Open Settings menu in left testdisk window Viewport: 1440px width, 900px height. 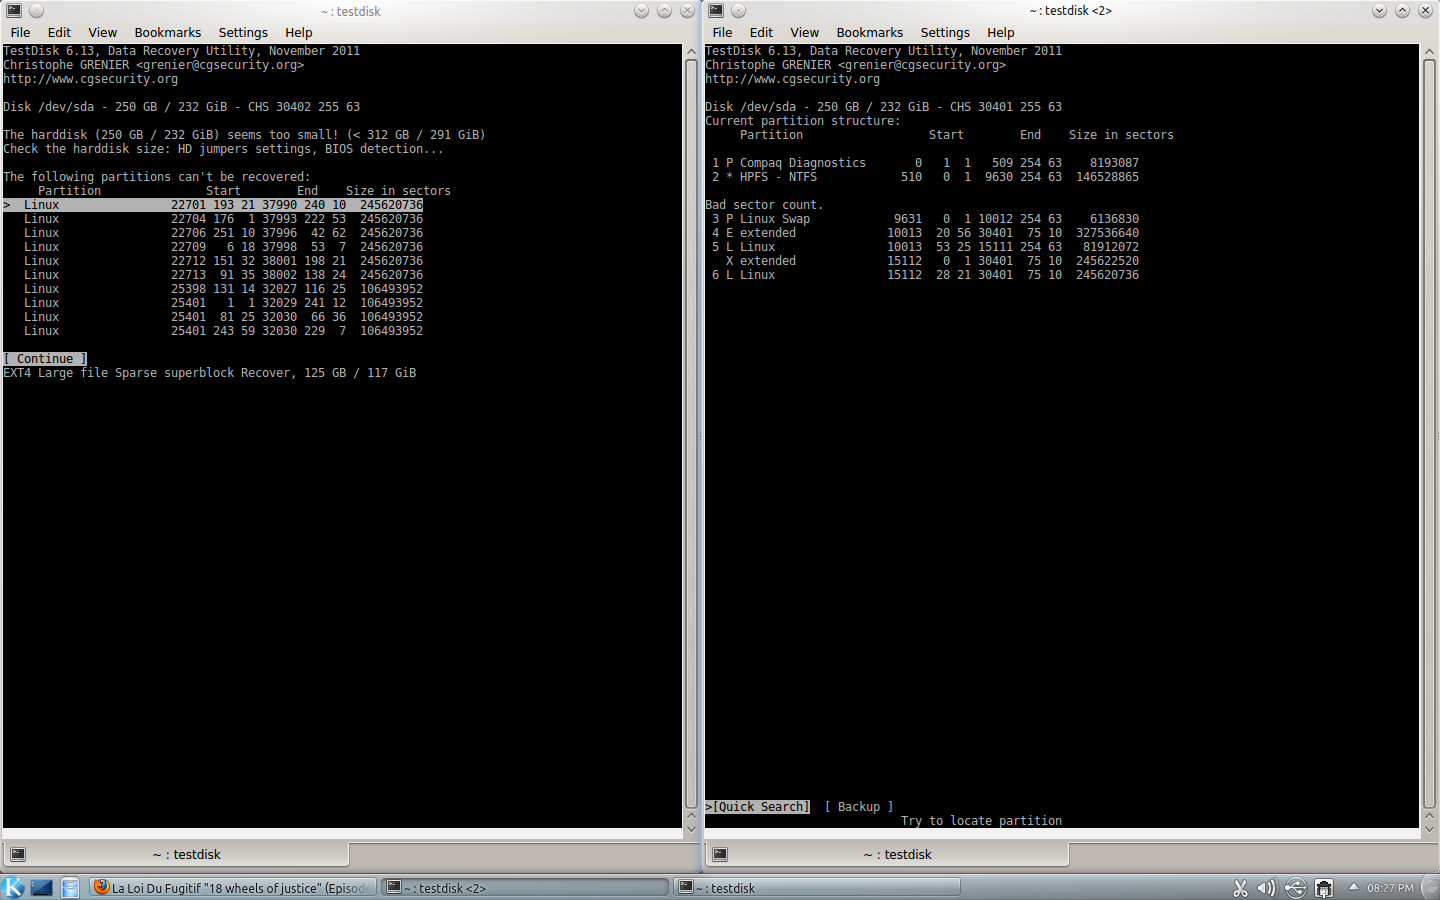pyautogui.click(x=243, y=32)
